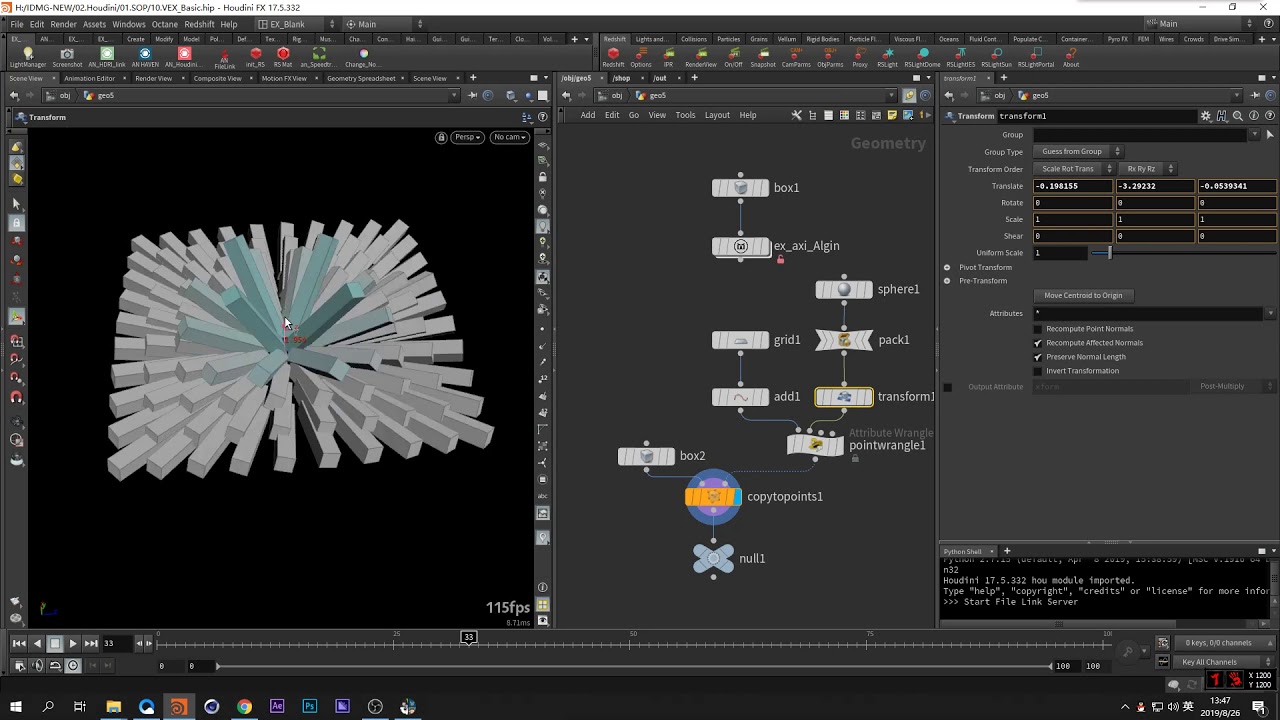This screenshot has width=1280, height=720.
Task: Open the Rx Ry Rz rotation order dropdown
Action: coord(1147,169)
